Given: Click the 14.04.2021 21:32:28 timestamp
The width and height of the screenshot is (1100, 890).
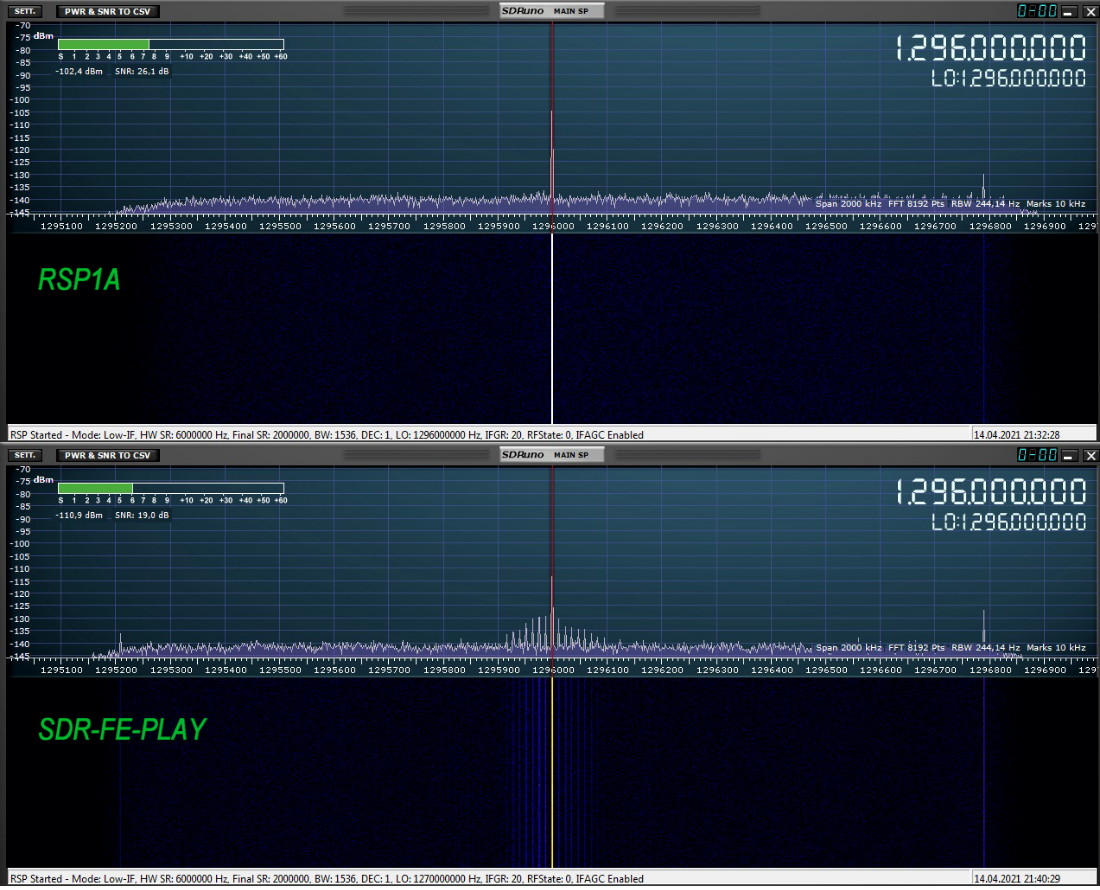Looking at the screenshot, I should click(x=1017, y=435).
